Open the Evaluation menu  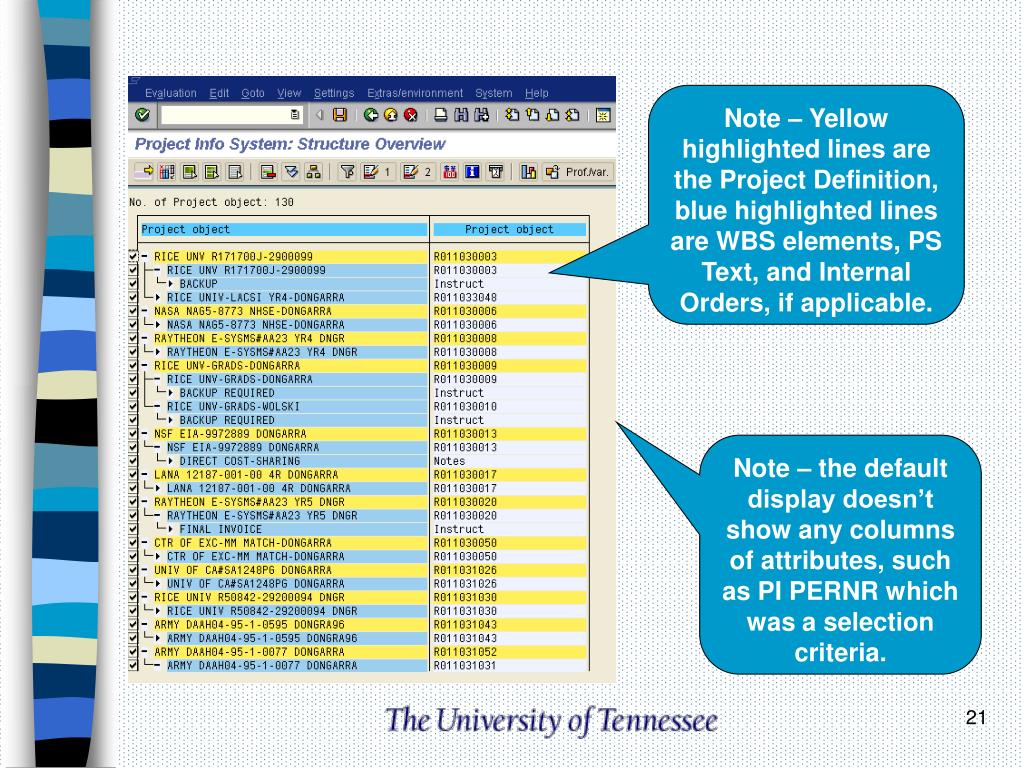pos(170,93)
